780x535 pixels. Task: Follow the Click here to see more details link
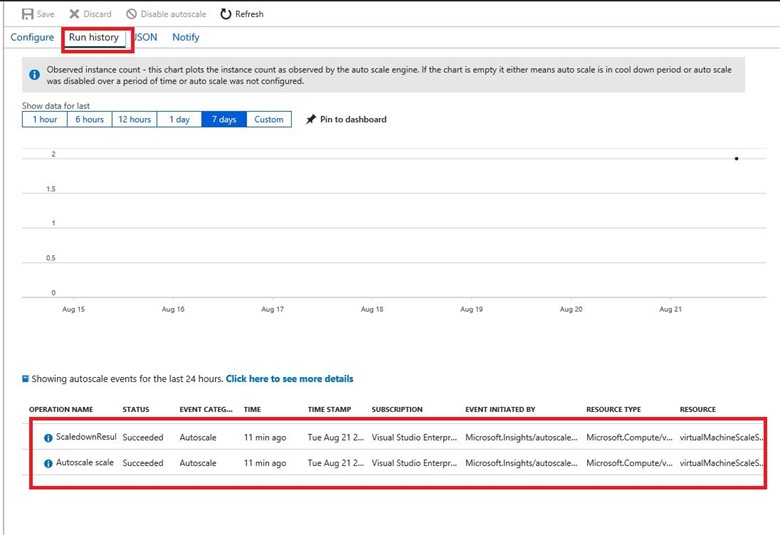(x=289, y=379)
